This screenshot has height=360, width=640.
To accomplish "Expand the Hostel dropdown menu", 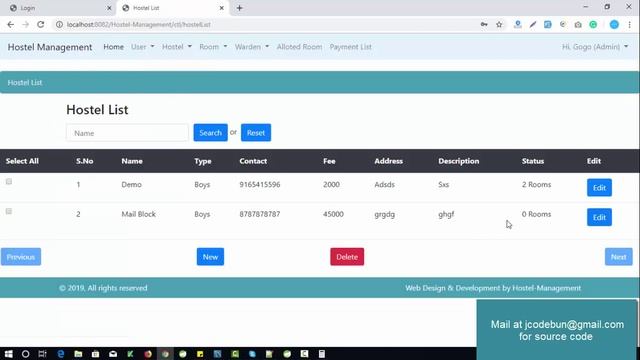I will pos(177,47).
